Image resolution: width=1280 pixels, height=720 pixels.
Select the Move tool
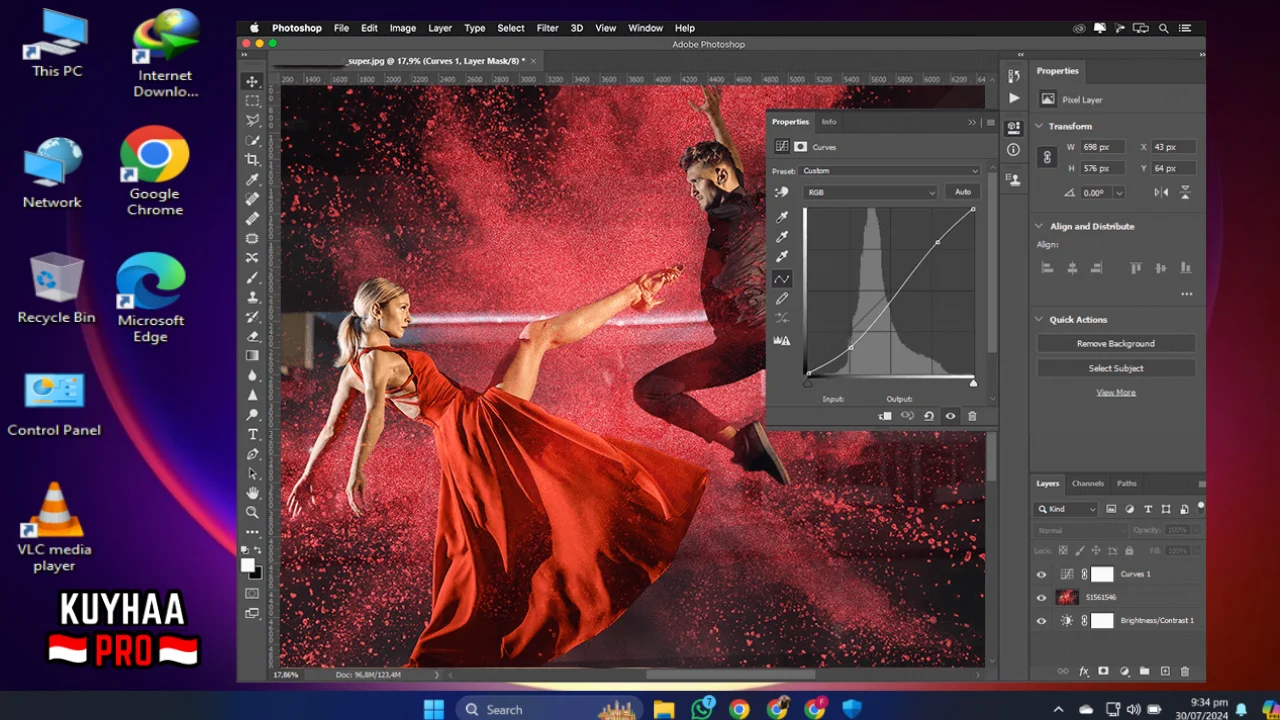coord(253,82)
